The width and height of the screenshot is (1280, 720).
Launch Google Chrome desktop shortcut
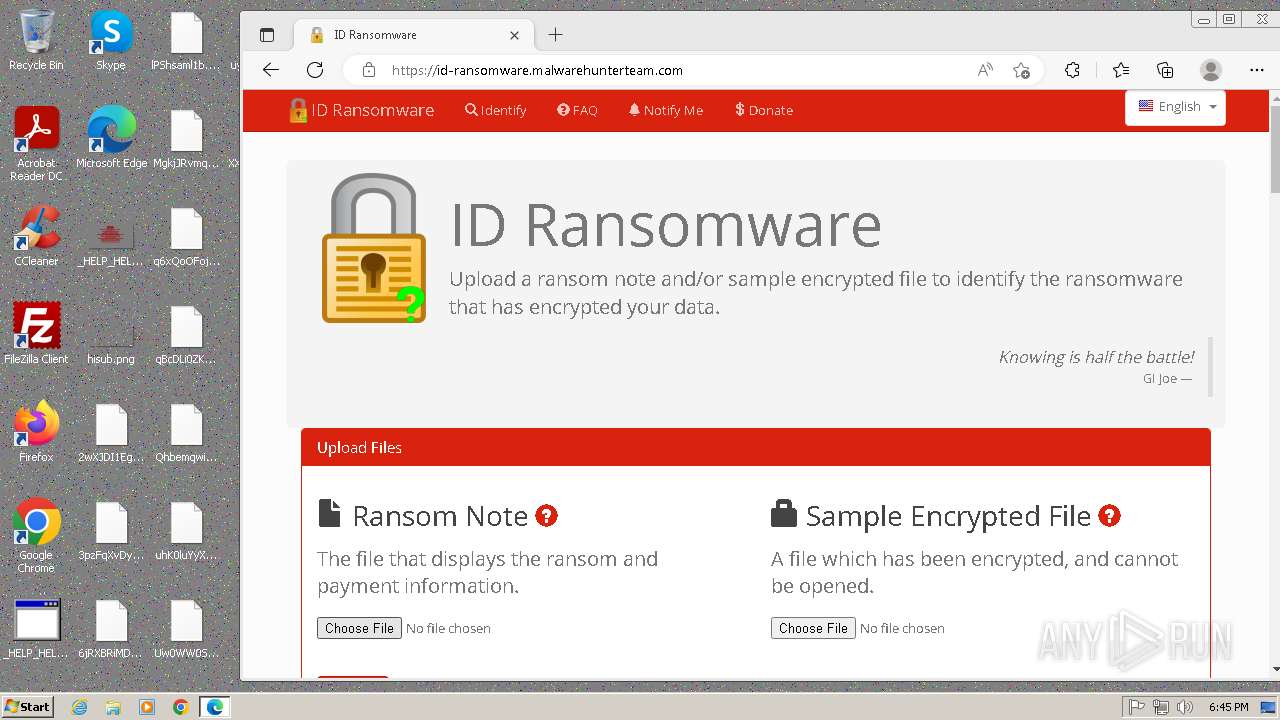pos(36,536)
